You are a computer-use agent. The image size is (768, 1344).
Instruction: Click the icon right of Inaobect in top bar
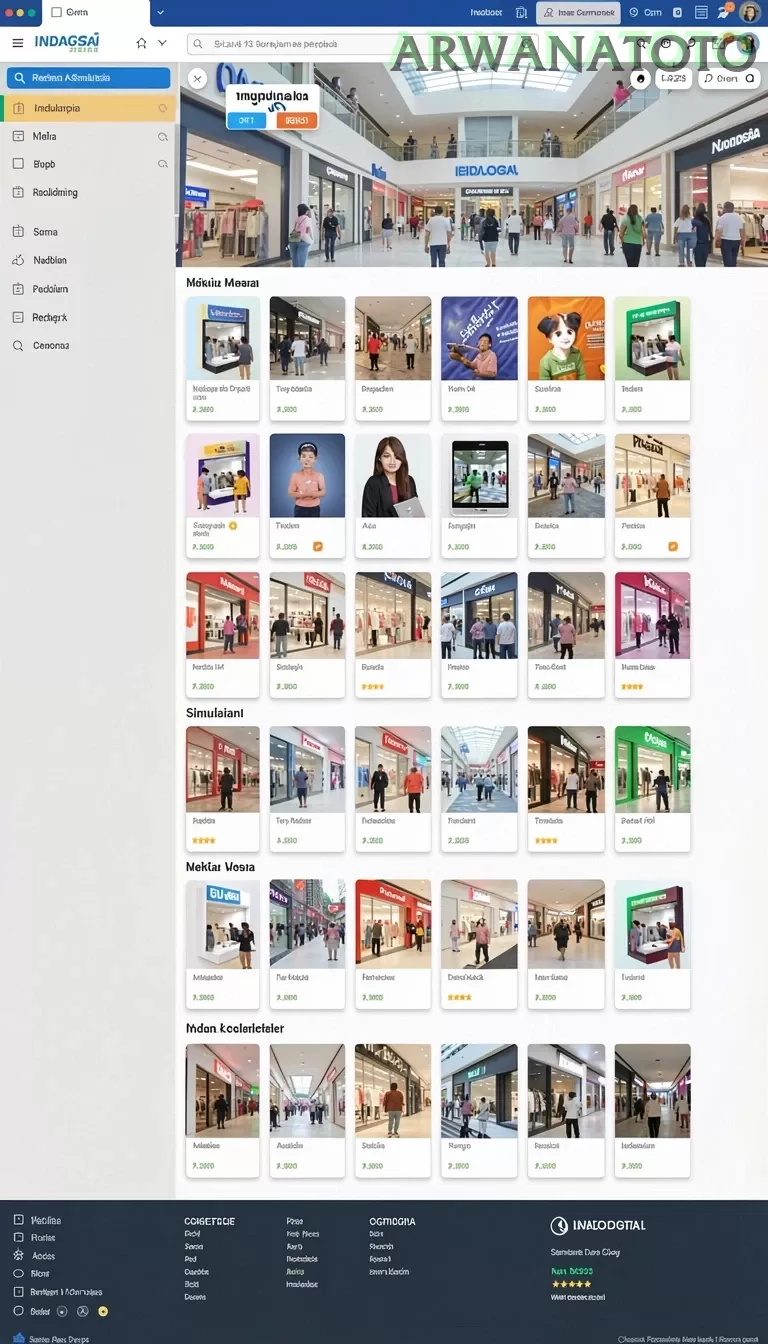pyautogui.click(x=521, y=13)
